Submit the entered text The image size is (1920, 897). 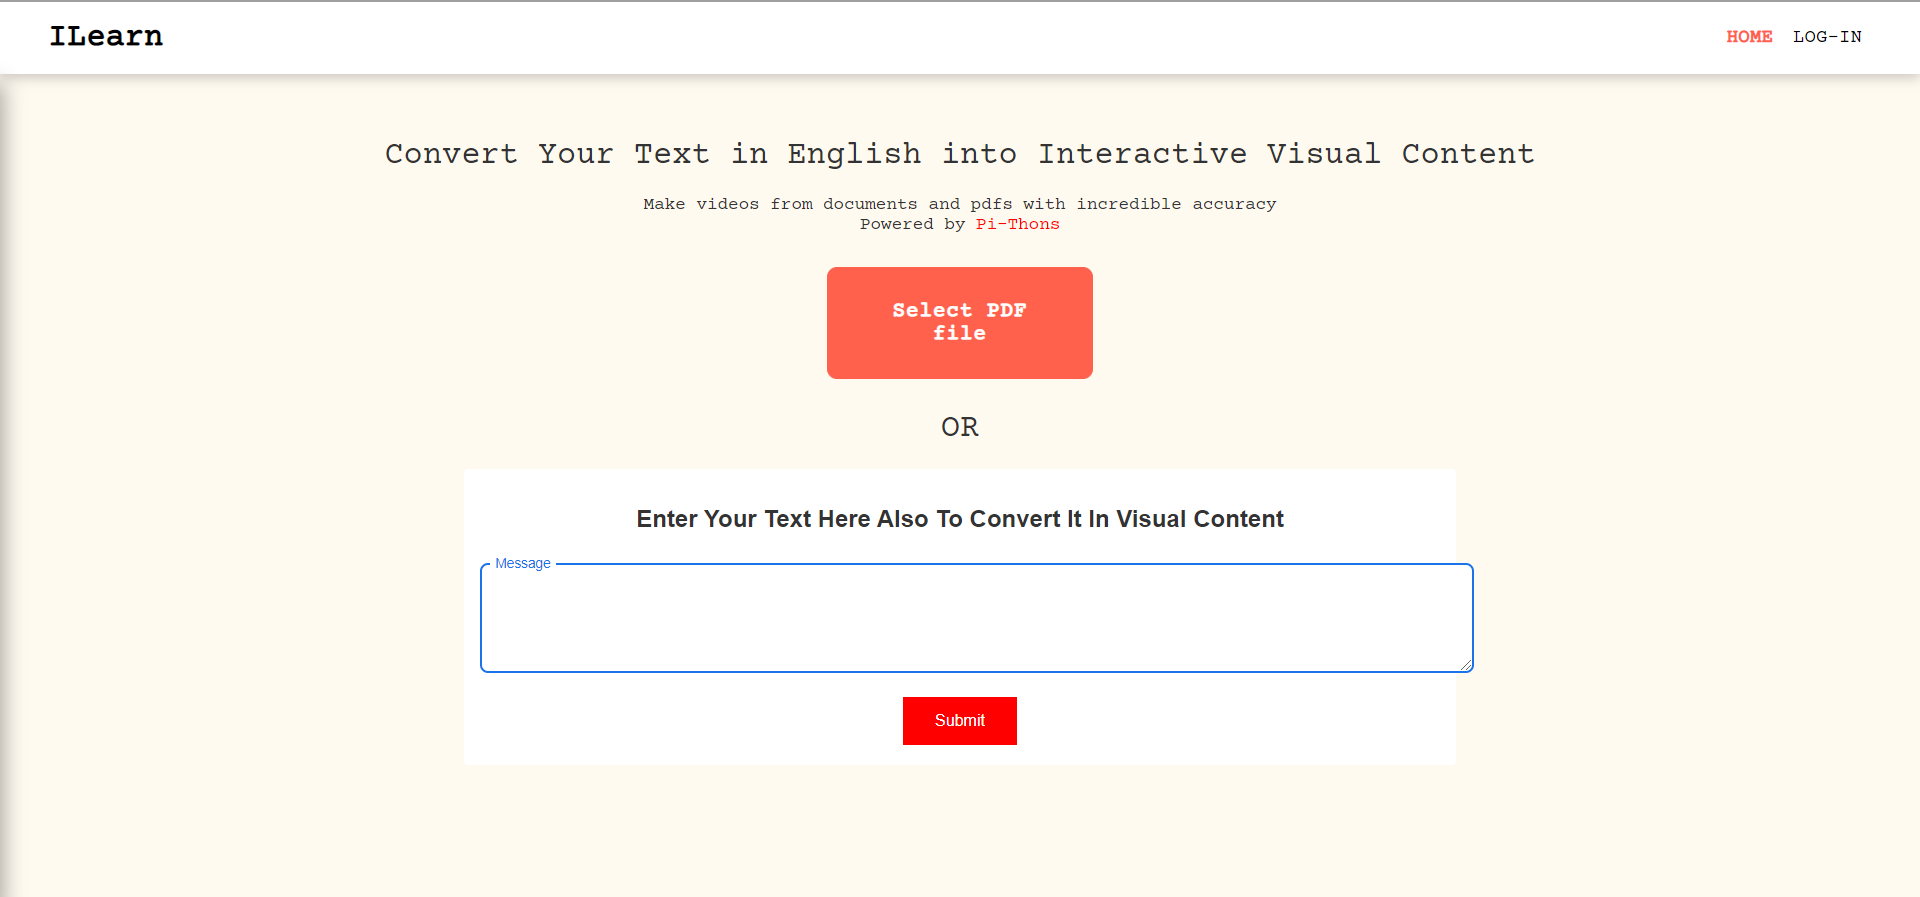[960, 721]
